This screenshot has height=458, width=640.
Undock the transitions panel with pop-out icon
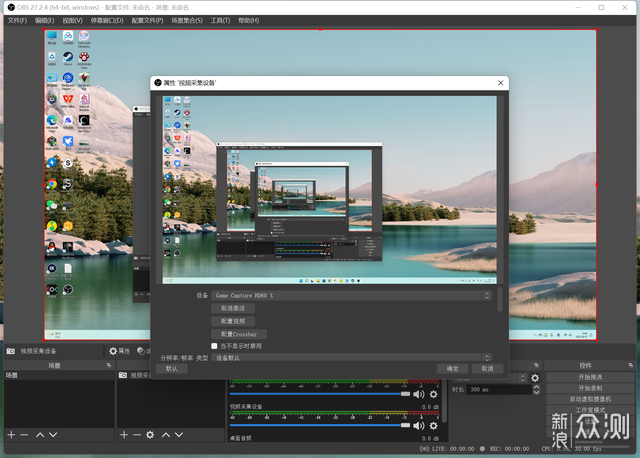coord(536,365)
